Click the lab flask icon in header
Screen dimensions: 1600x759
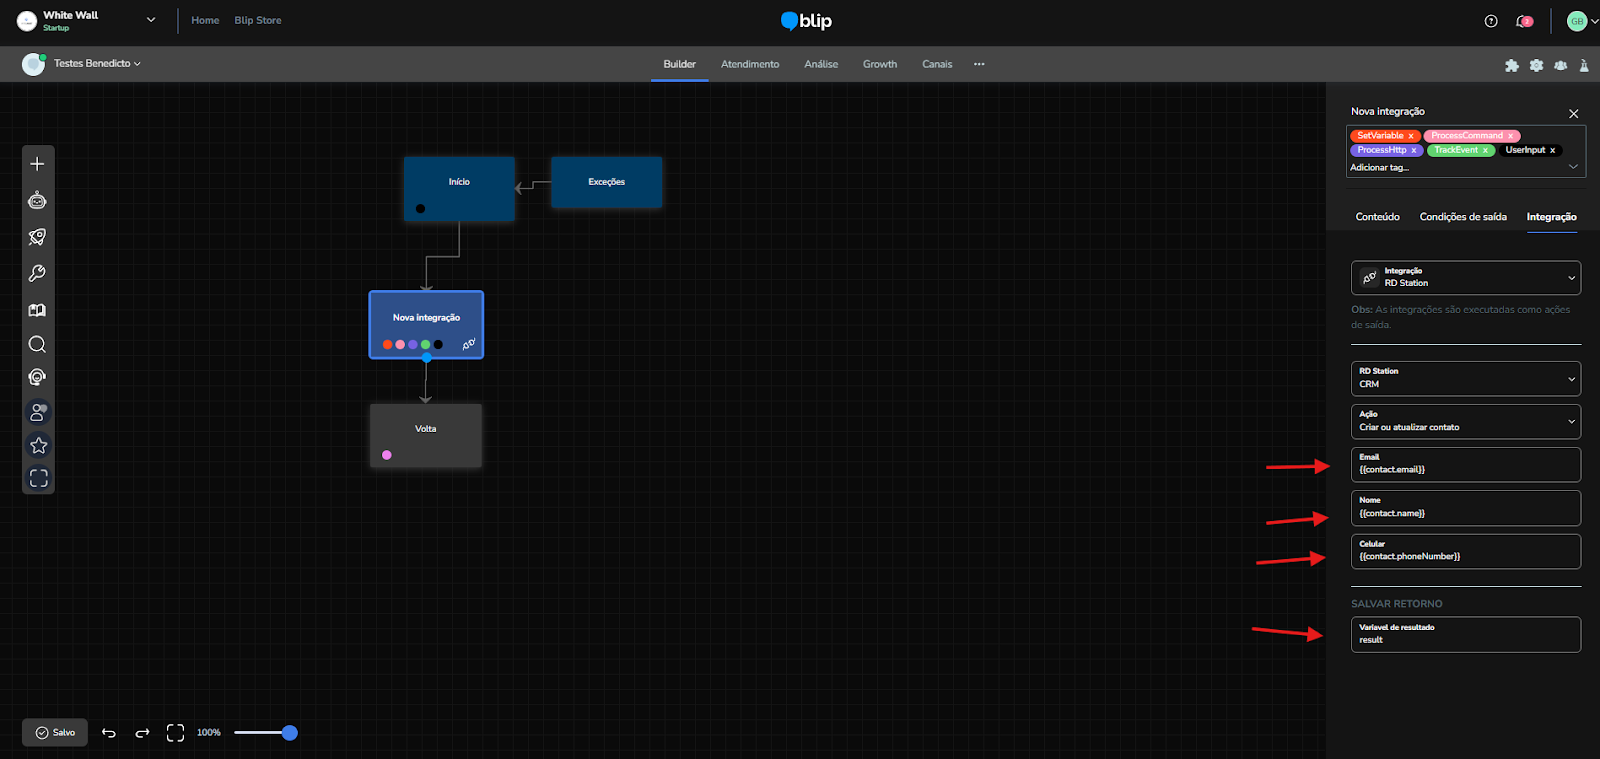click(x=1584, y=65)
